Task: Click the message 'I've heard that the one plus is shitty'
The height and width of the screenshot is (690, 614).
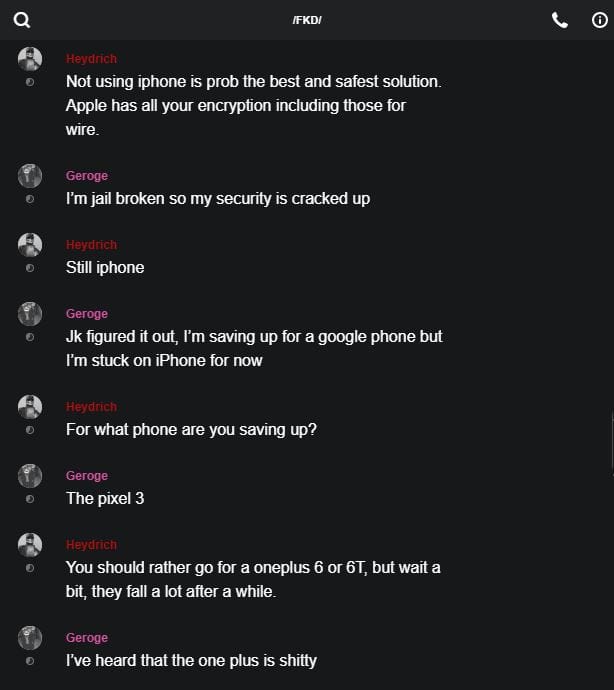Action: (191, 661)
